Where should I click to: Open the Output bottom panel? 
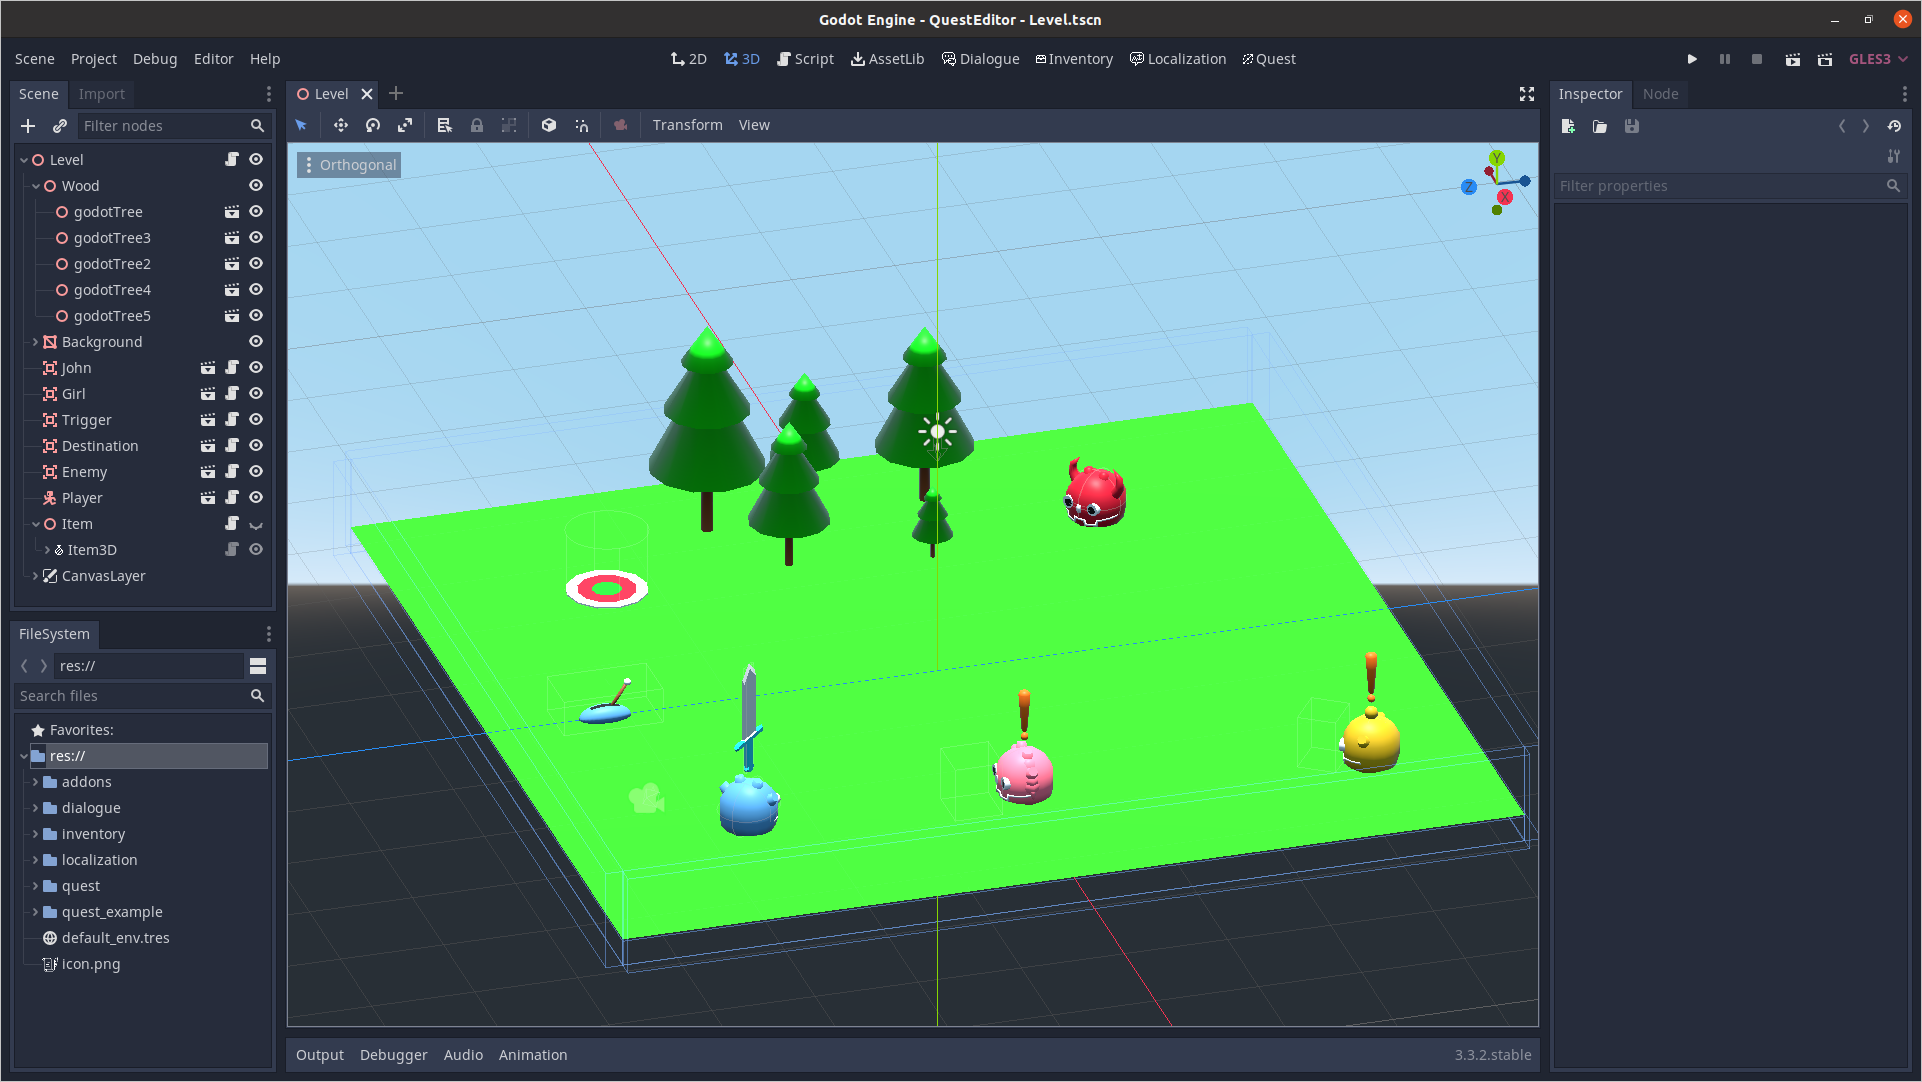coord(319,1055)
